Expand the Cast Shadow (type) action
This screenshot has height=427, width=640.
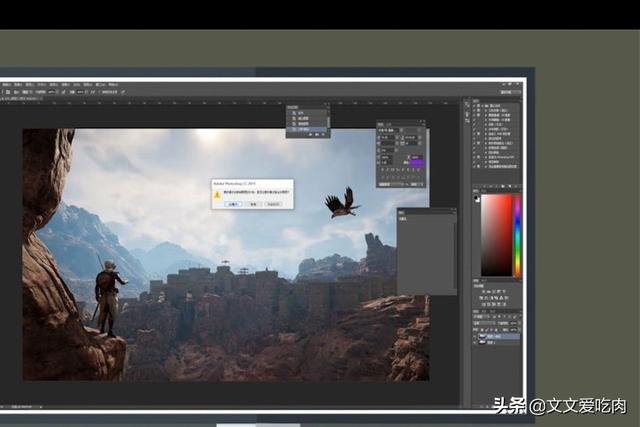click(486, 125)
